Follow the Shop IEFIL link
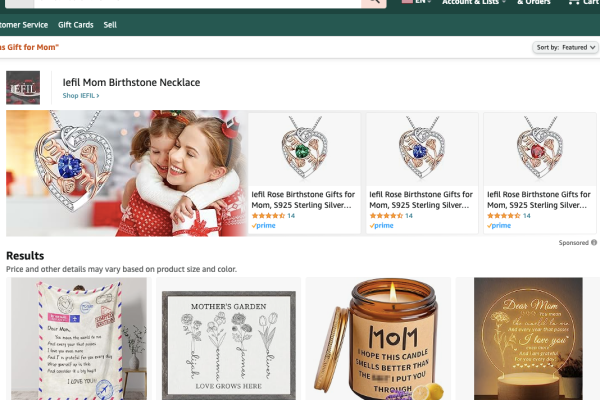600x400 pixels. pyautogui.click(x=81, y=96)
